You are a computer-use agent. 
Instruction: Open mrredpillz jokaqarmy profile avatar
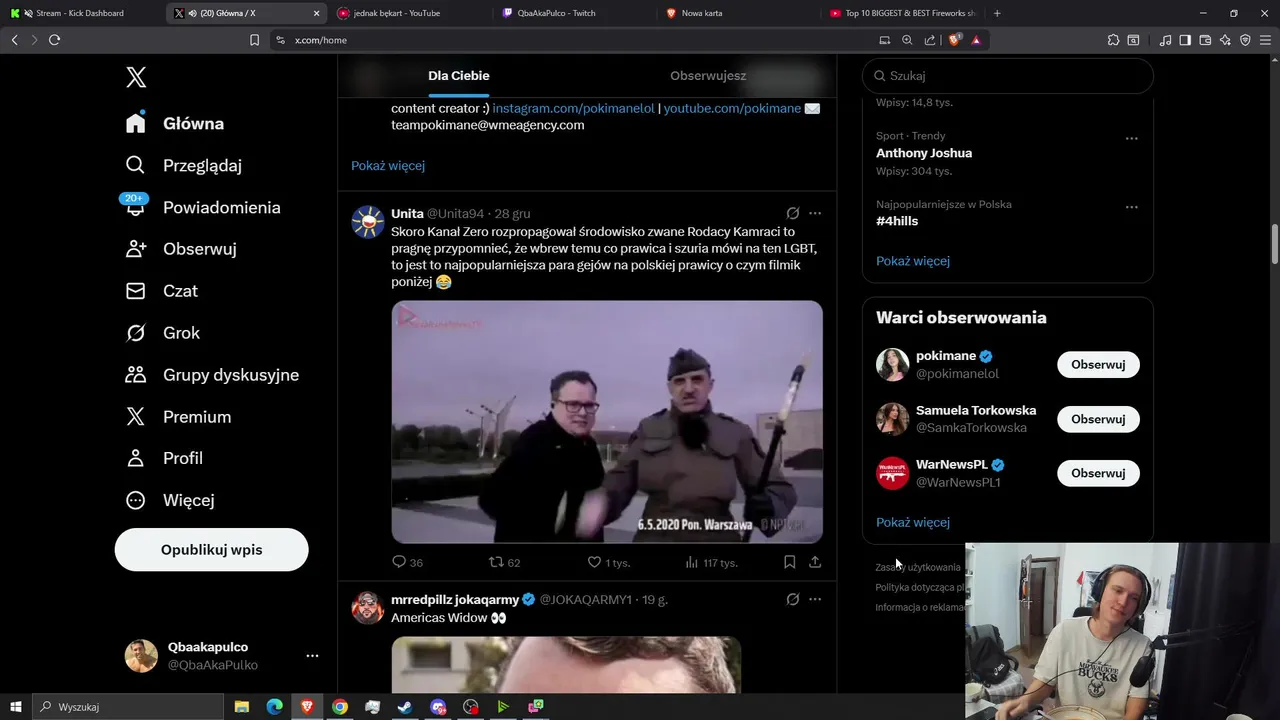pos(368,607)
